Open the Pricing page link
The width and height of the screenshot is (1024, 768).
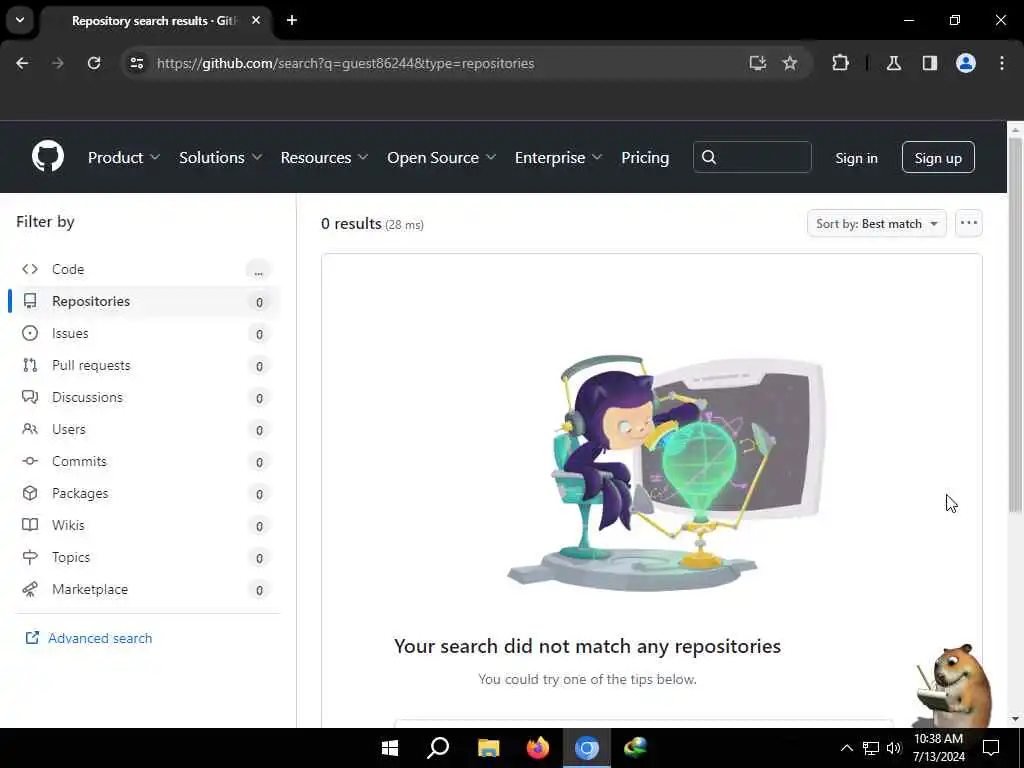[x=645, y=157]
